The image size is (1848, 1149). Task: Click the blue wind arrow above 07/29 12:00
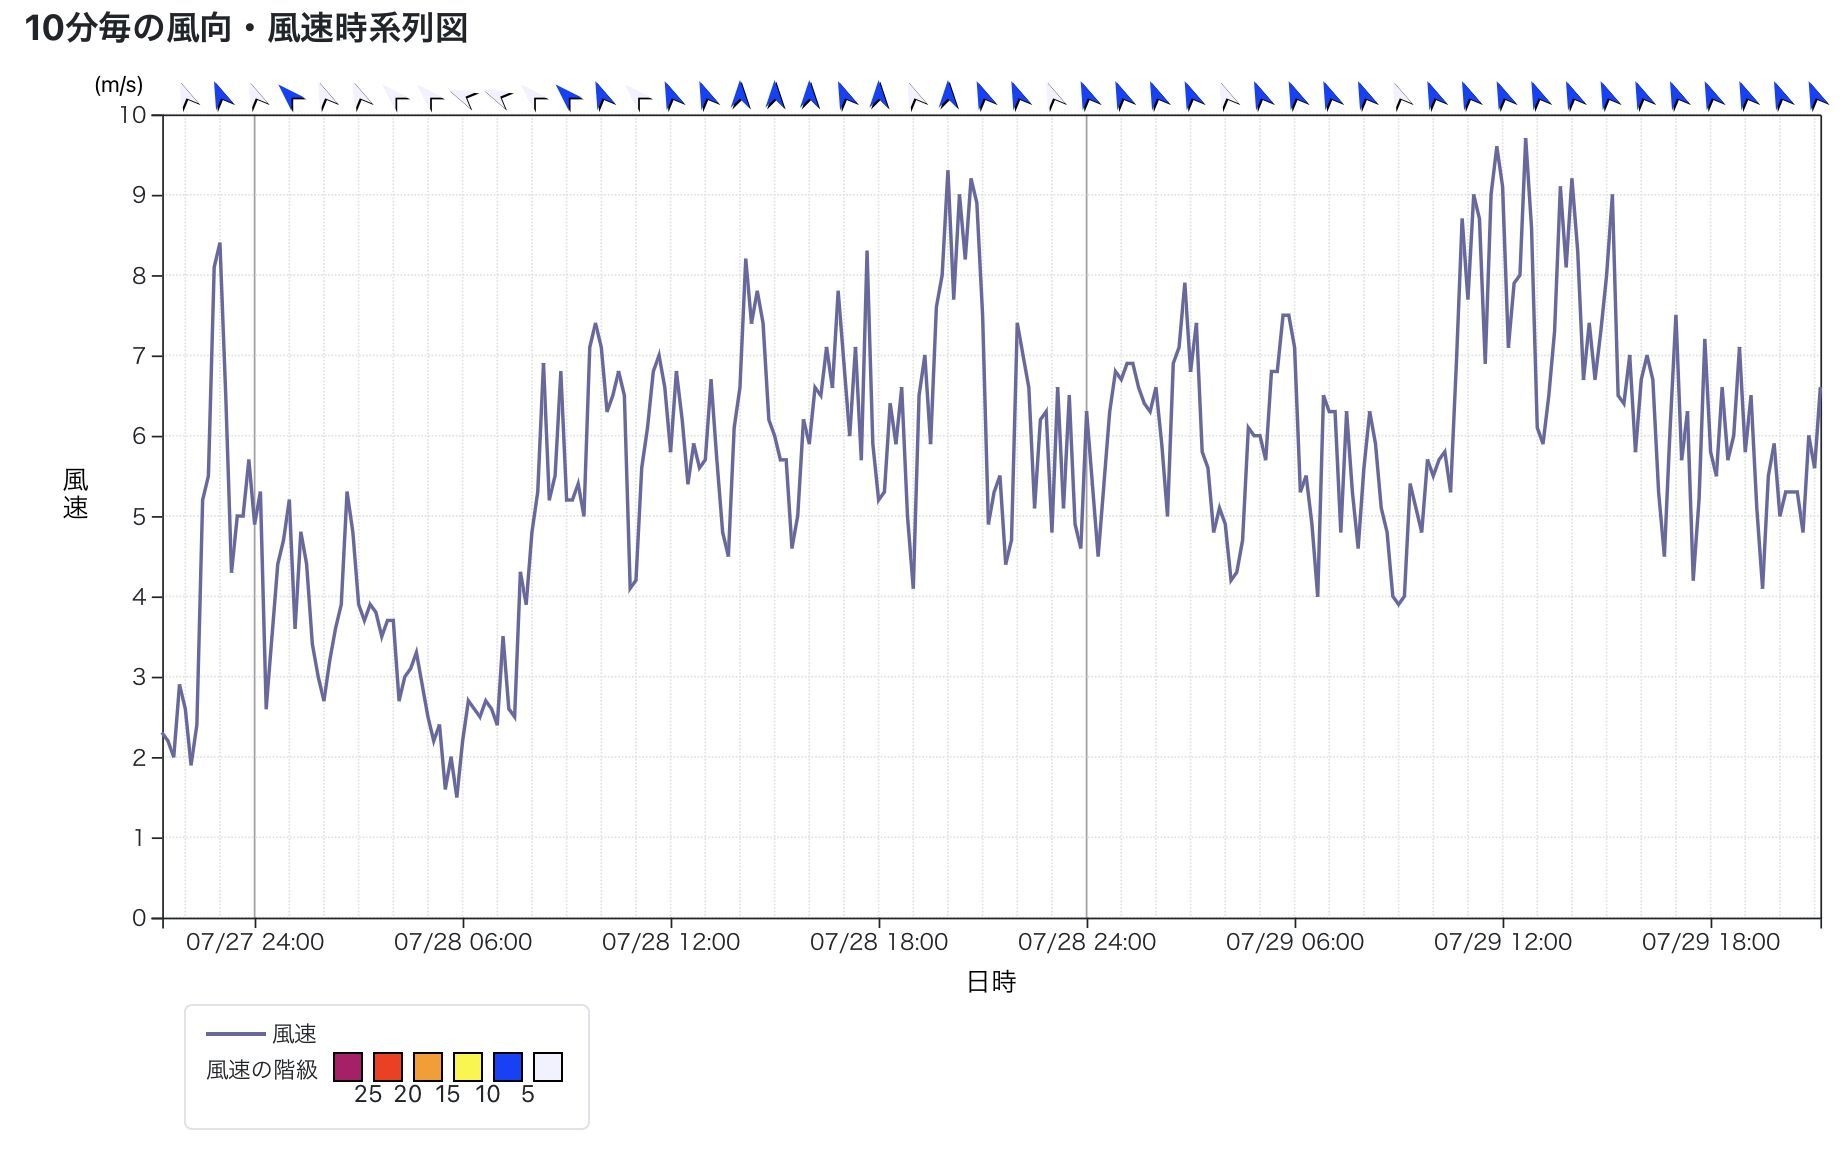[1506, 96]
